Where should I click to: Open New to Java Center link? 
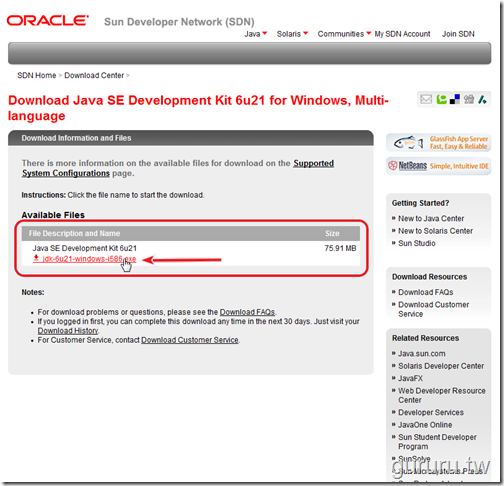pyautogui.click(x=431, y=218)
